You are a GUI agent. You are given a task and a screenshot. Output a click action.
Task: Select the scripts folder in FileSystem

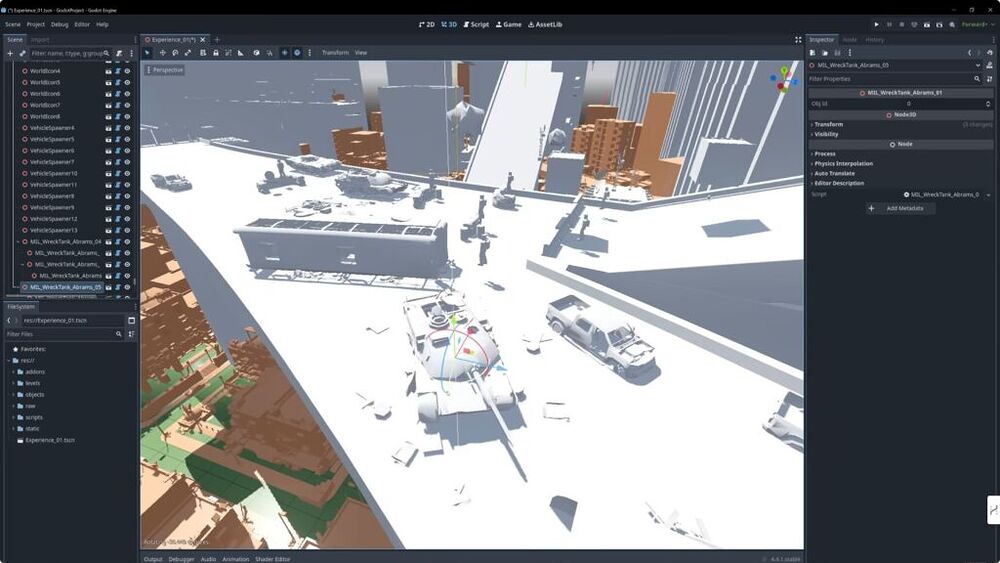[34, 417]
